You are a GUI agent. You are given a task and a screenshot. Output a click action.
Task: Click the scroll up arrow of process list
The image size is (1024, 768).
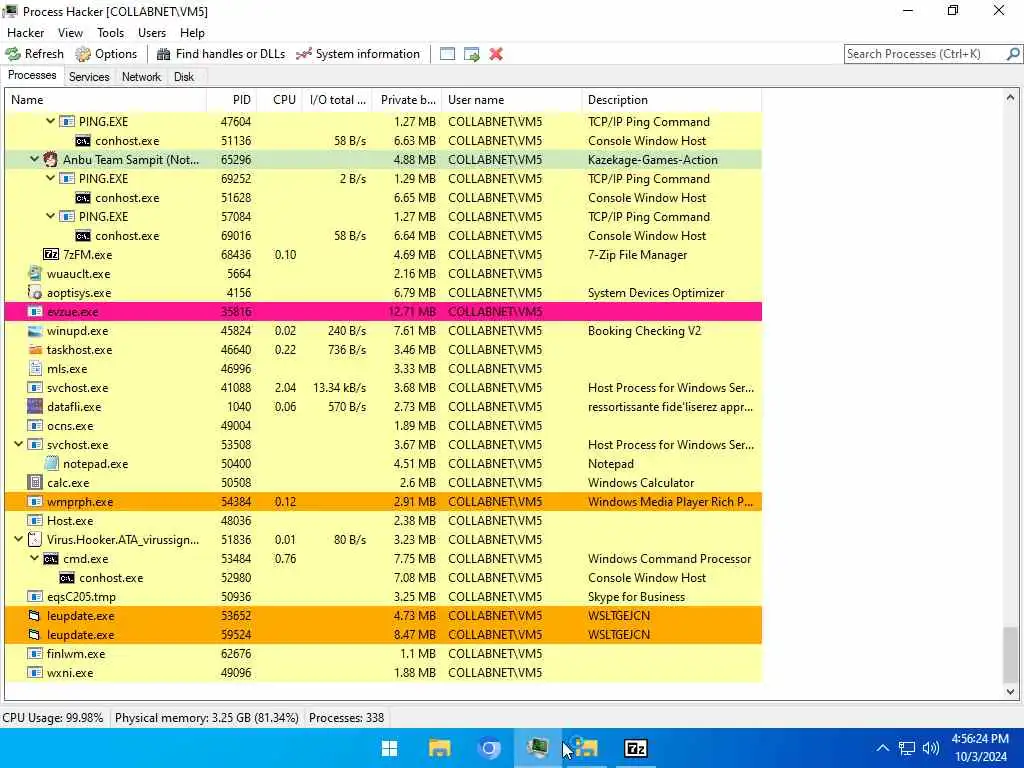coord(1010,97)
